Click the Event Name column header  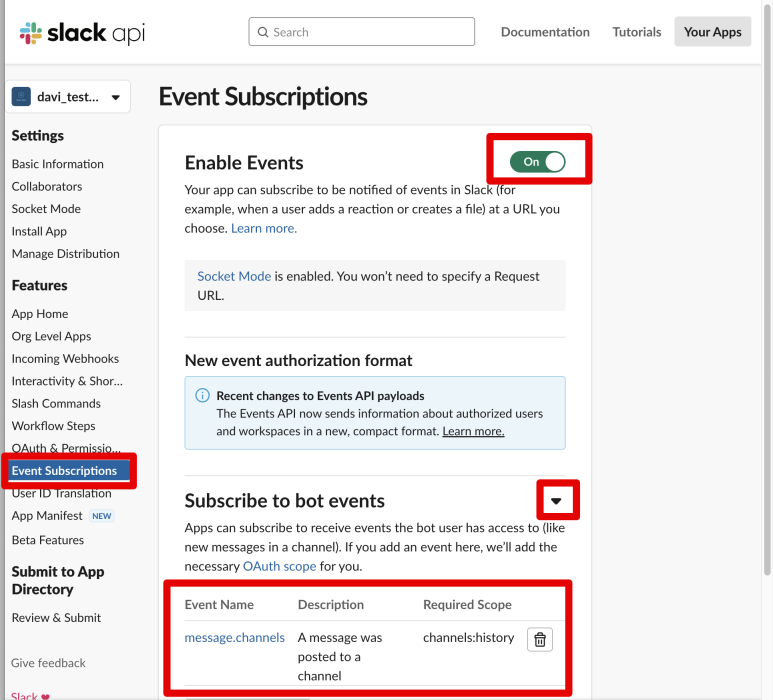[219, 605]
